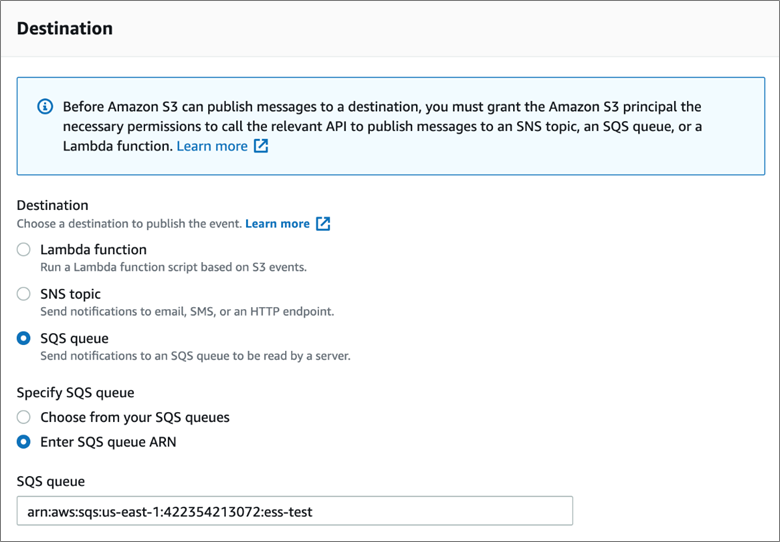Click the info icon in the blue notice
Image resolution: width=780 pixels, height=542 pixels.
tap(45, 106)
